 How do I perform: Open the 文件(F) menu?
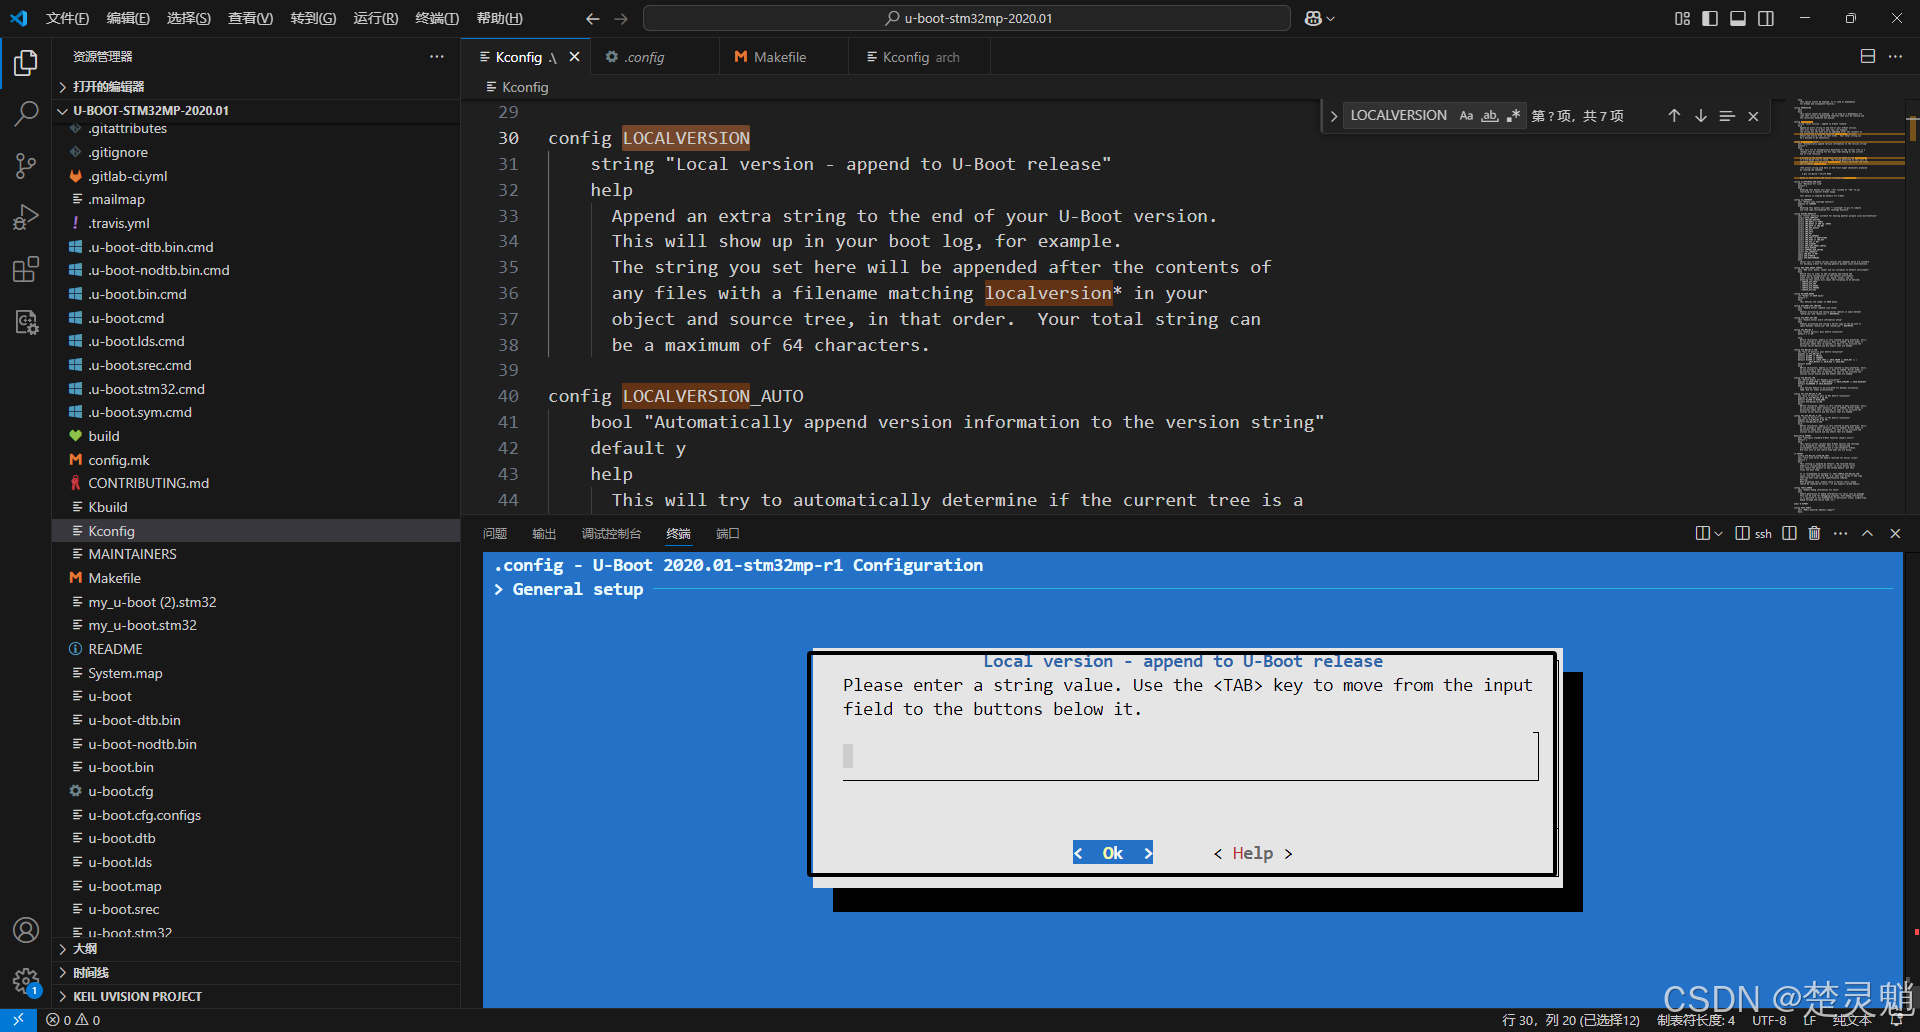click(68, 18)
